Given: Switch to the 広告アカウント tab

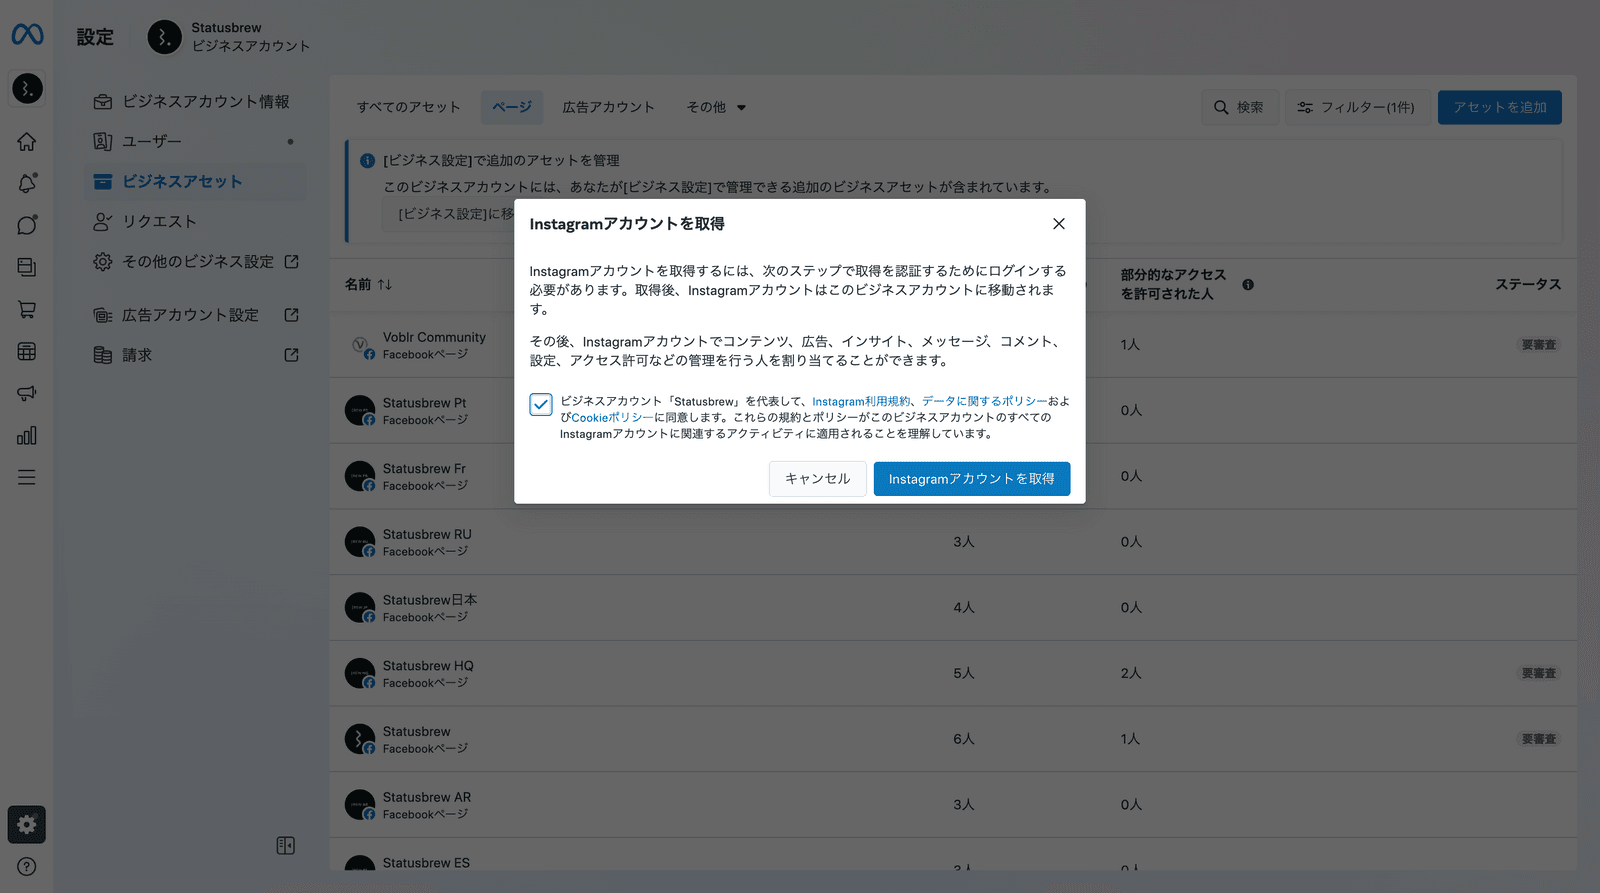Looking at the screenshot, I should pos(608,108).
